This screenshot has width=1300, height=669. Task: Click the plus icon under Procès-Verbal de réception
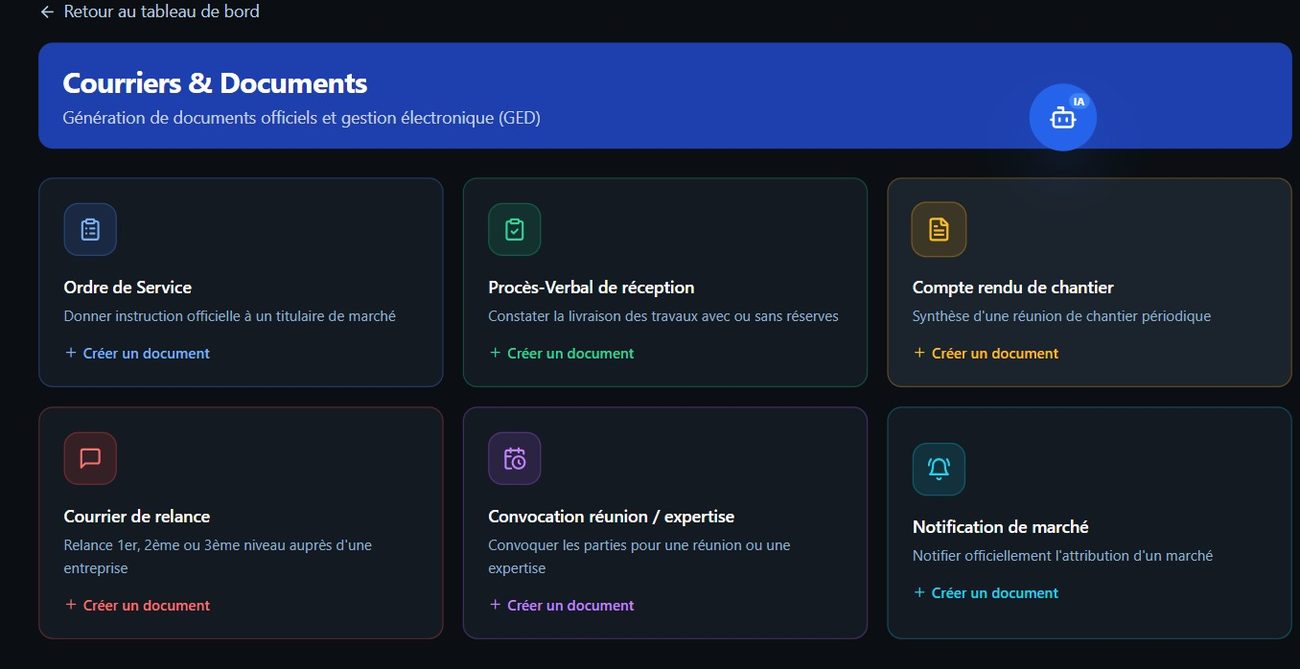495,353
